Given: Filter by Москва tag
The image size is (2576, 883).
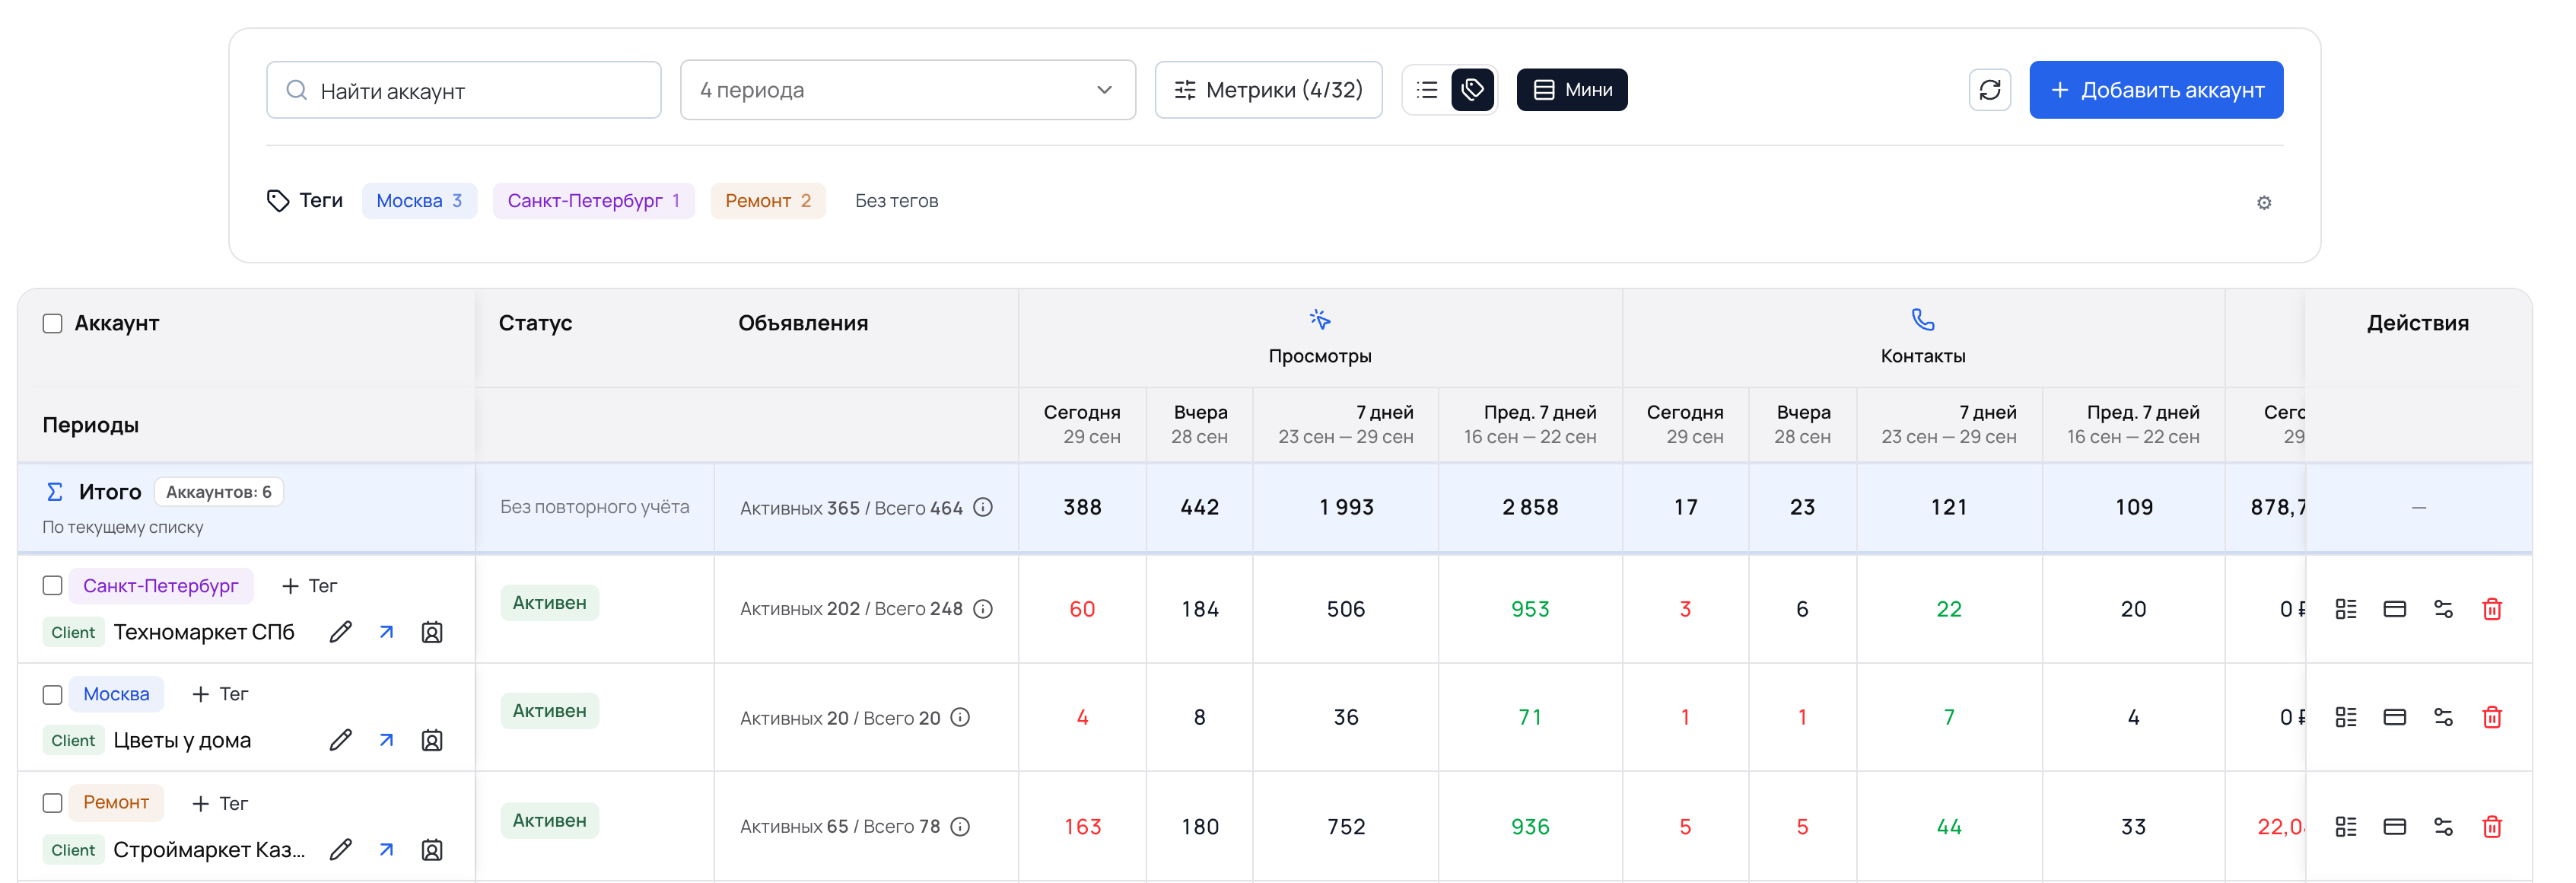Looking at the screenshot, I should click(419, 201).
